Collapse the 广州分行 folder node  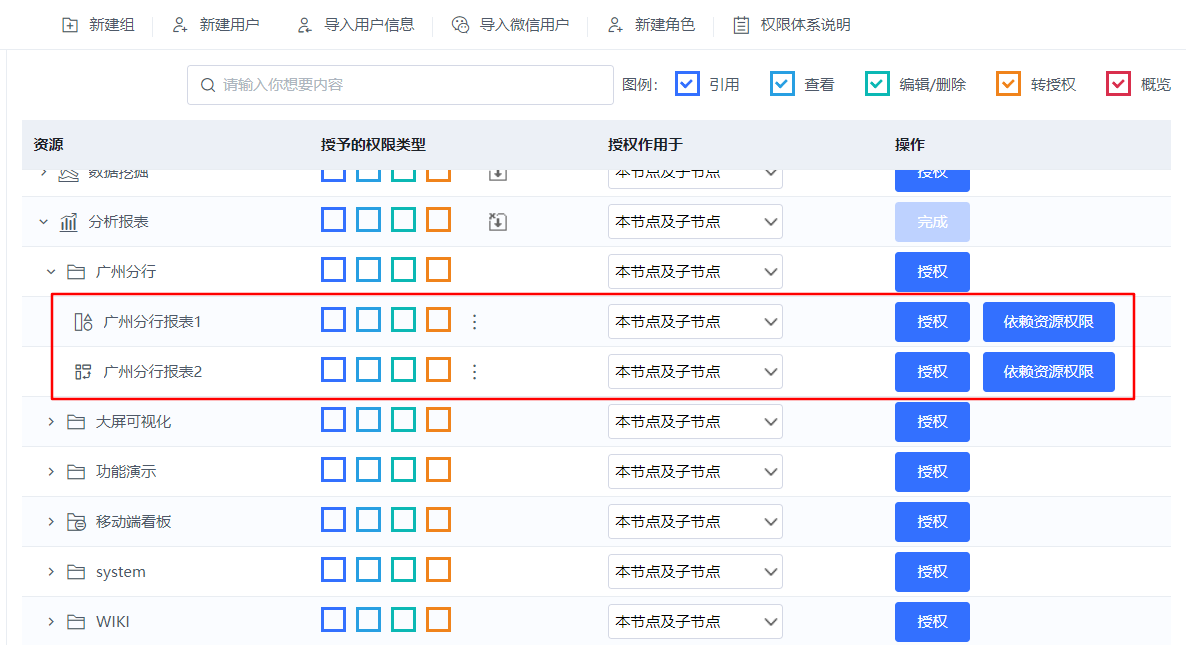coord(51,271)
